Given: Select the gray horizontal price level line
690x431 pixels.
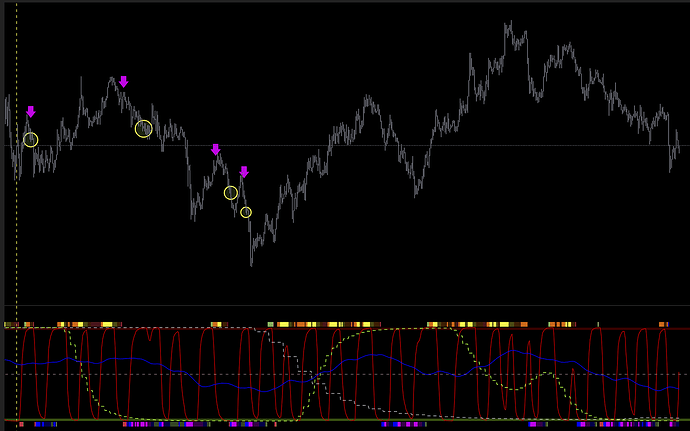Looking at the screenshot, I should pyautogui.click(x=400, y=146).
